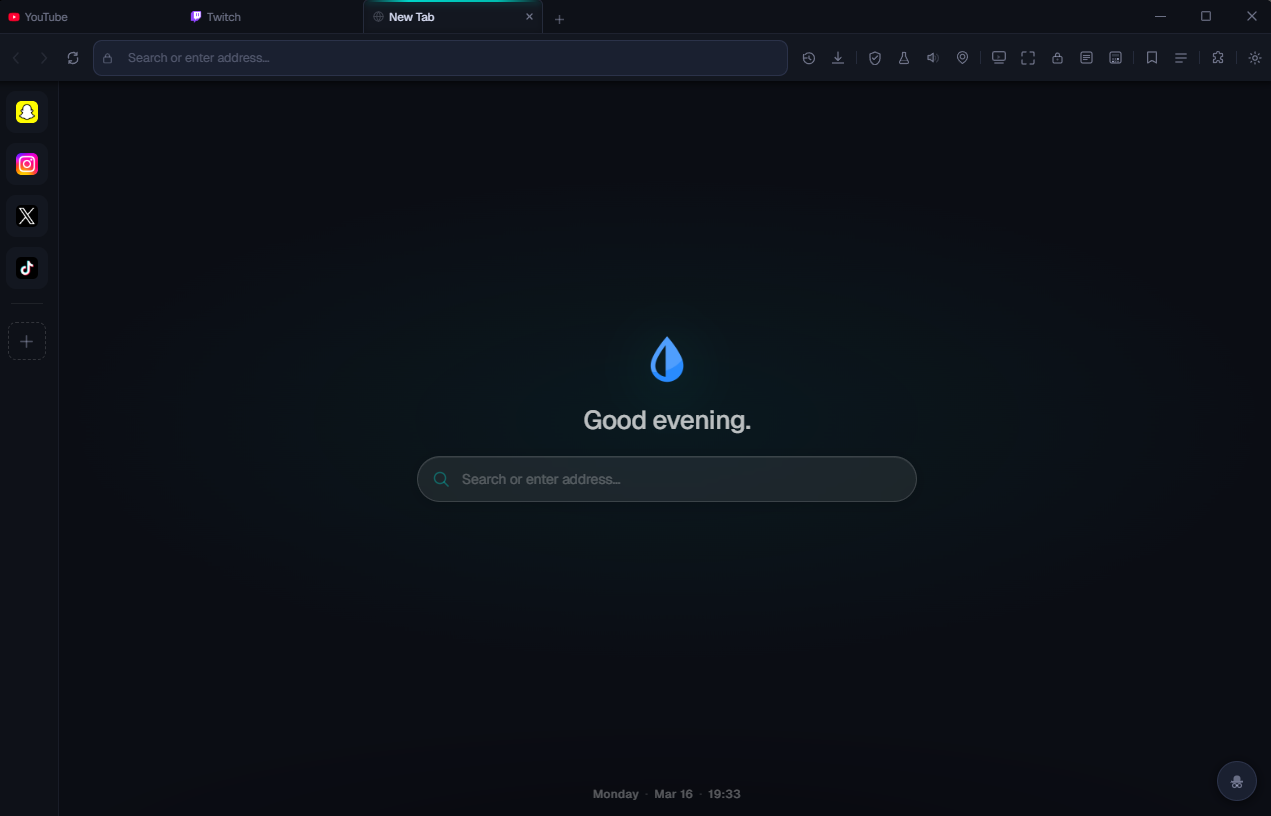Screen dimensions: 1271x816
Task: Add a new pinned site using the sidebar plus
Action: pyautogui.click(x=27, y=340)
